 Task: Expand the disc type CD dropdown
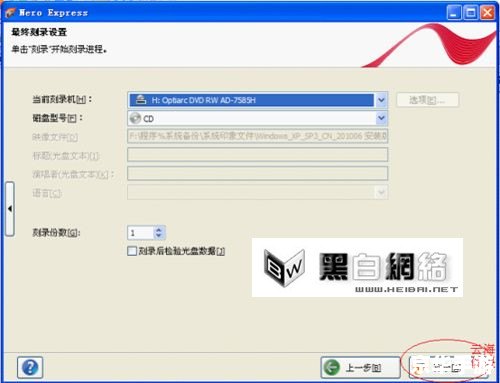pyautogui.click(x=381, y=118)
